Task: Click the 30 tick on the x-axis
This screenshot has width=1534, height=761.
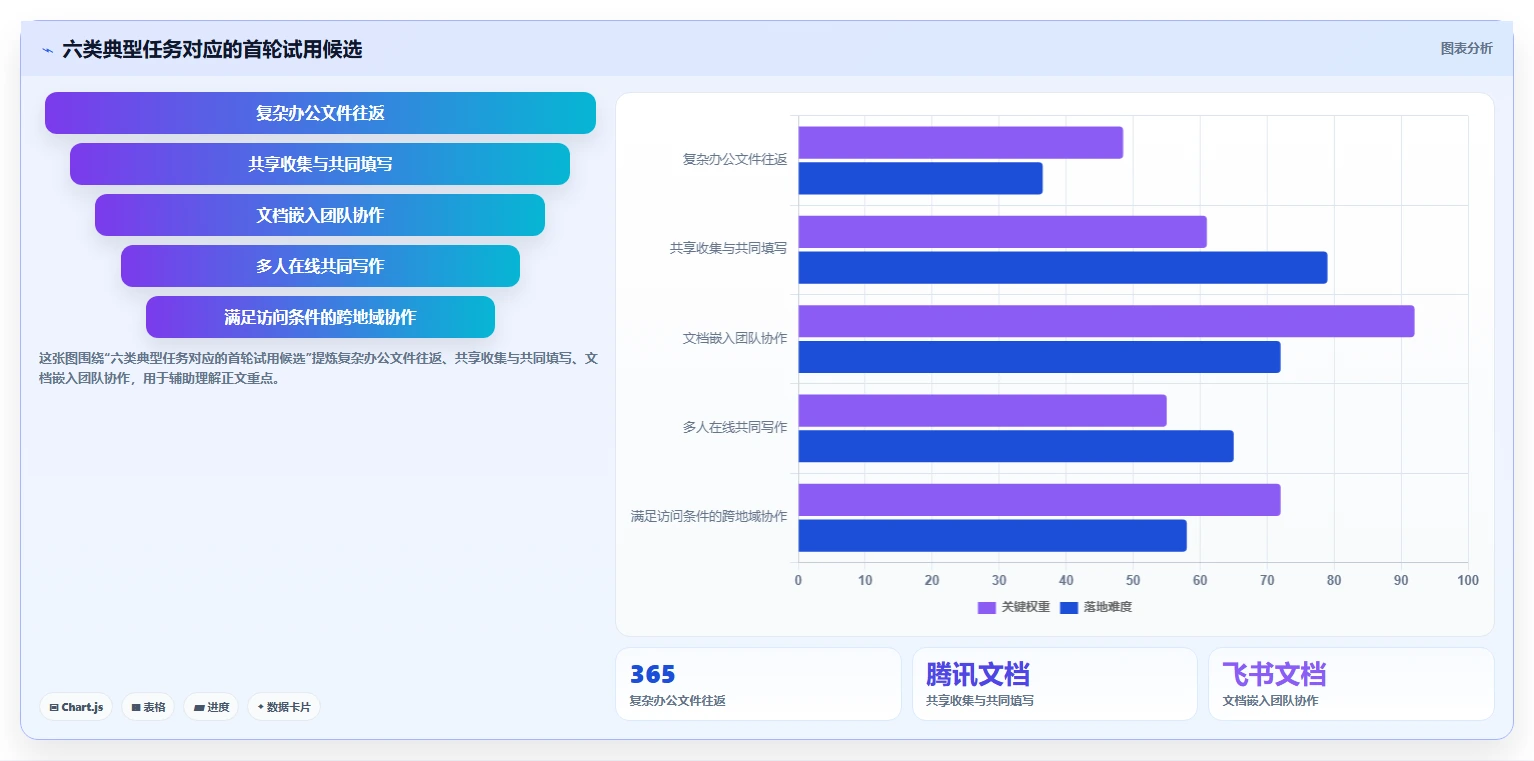Action: (x=999, y=580)
